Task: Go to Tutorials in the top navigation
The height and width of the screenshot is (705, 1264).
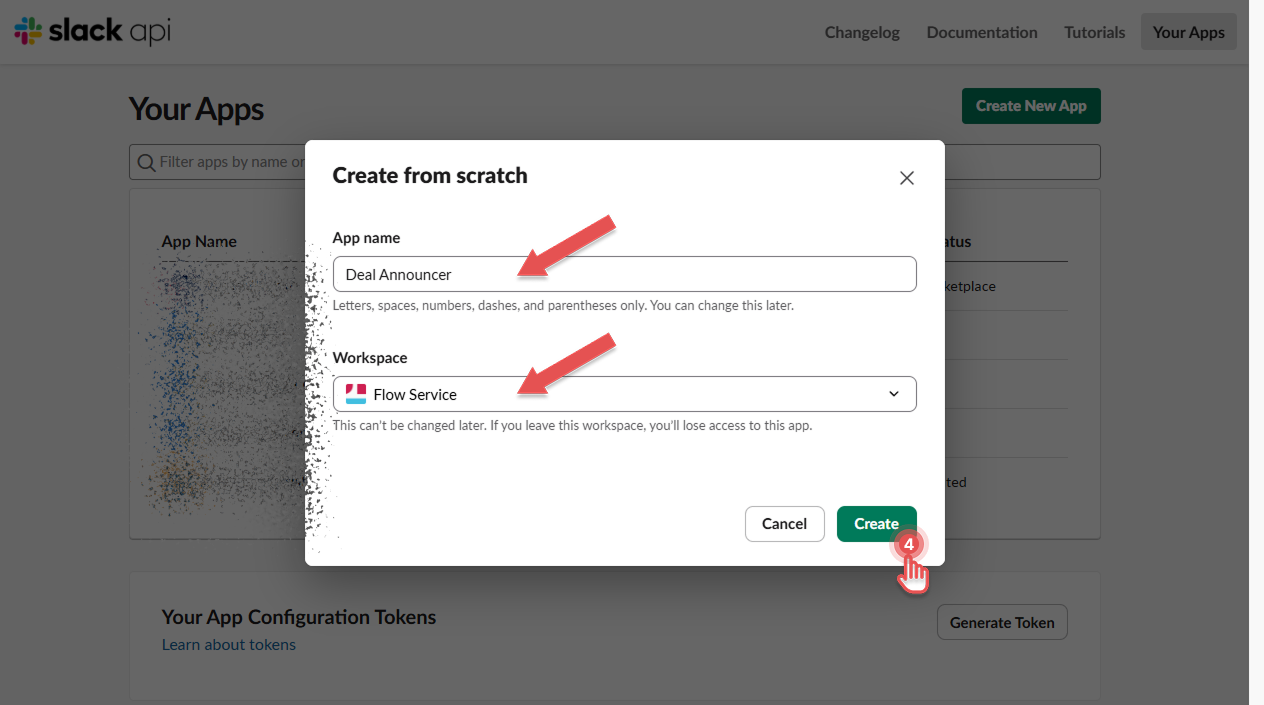Action: tap(1094, 32)
